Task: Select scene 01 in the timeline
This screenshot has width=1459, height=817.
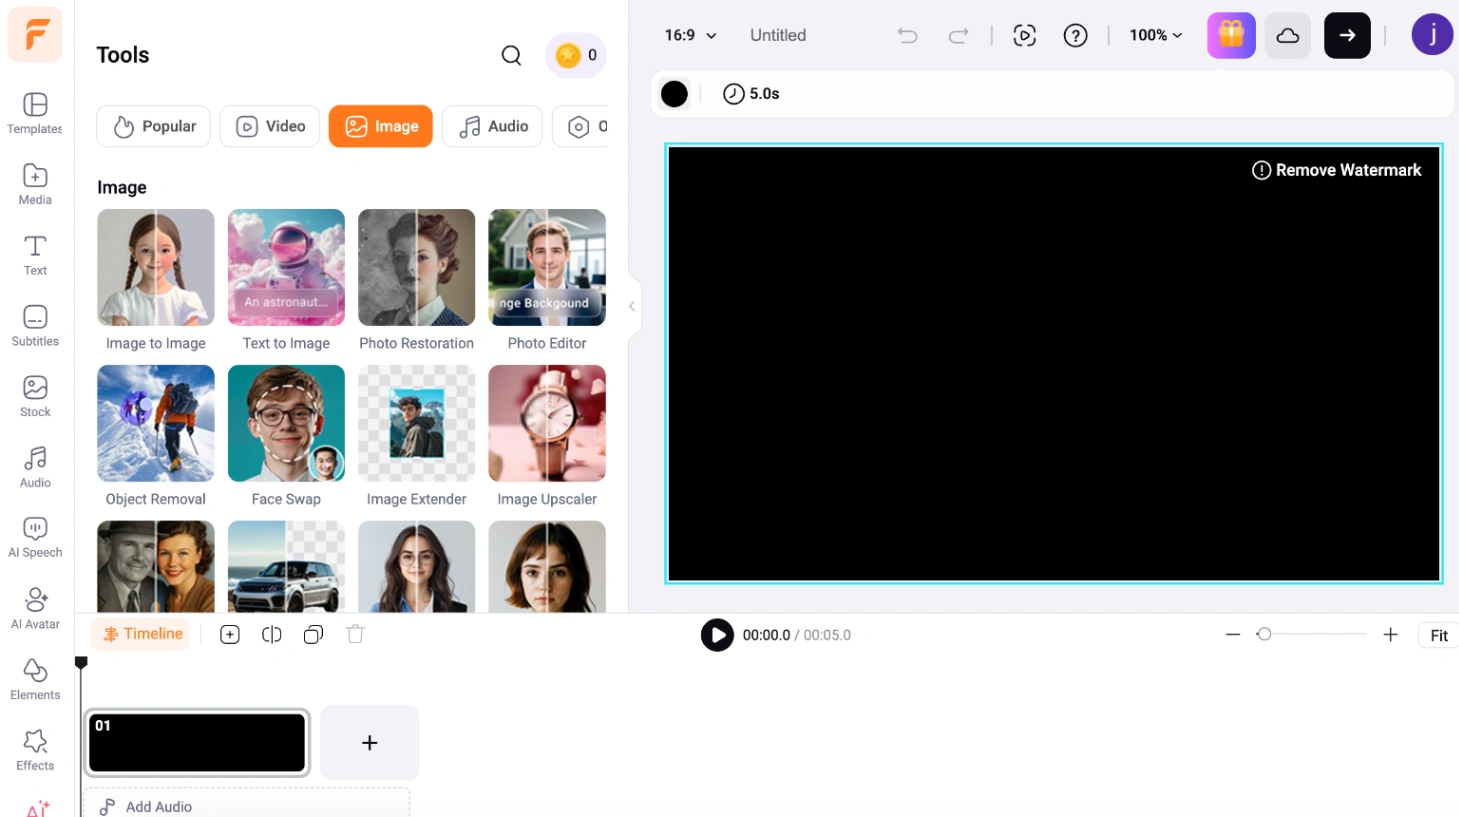Action: [x=197, y=743]
